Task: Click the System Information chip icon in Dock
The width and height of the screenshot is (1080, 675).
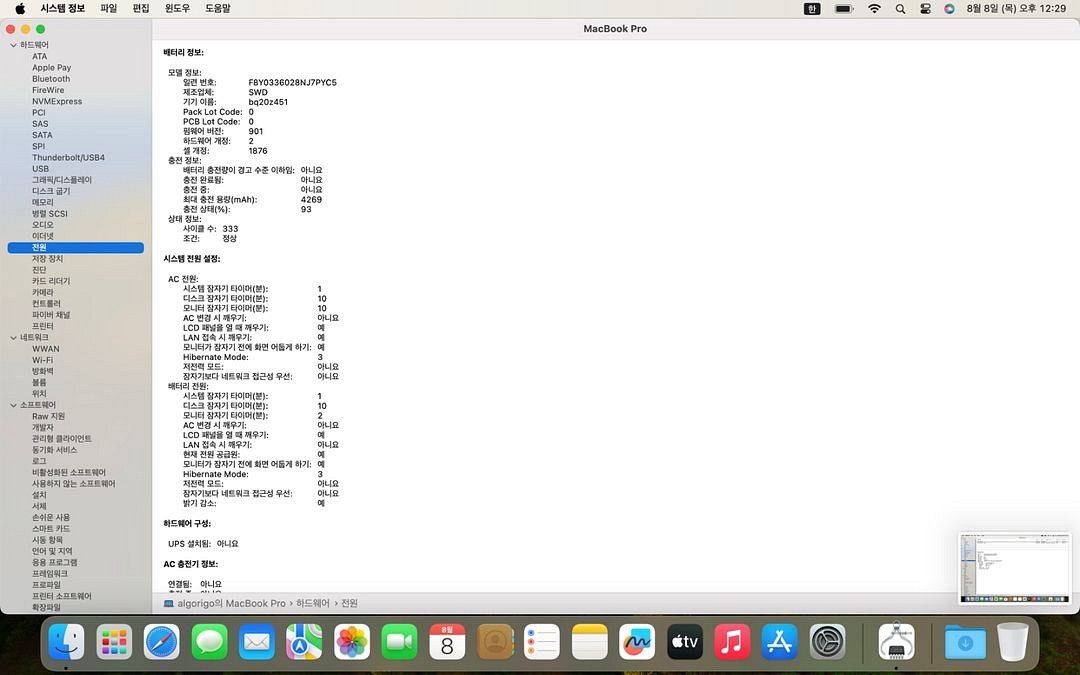Action: tap(897, 642)
